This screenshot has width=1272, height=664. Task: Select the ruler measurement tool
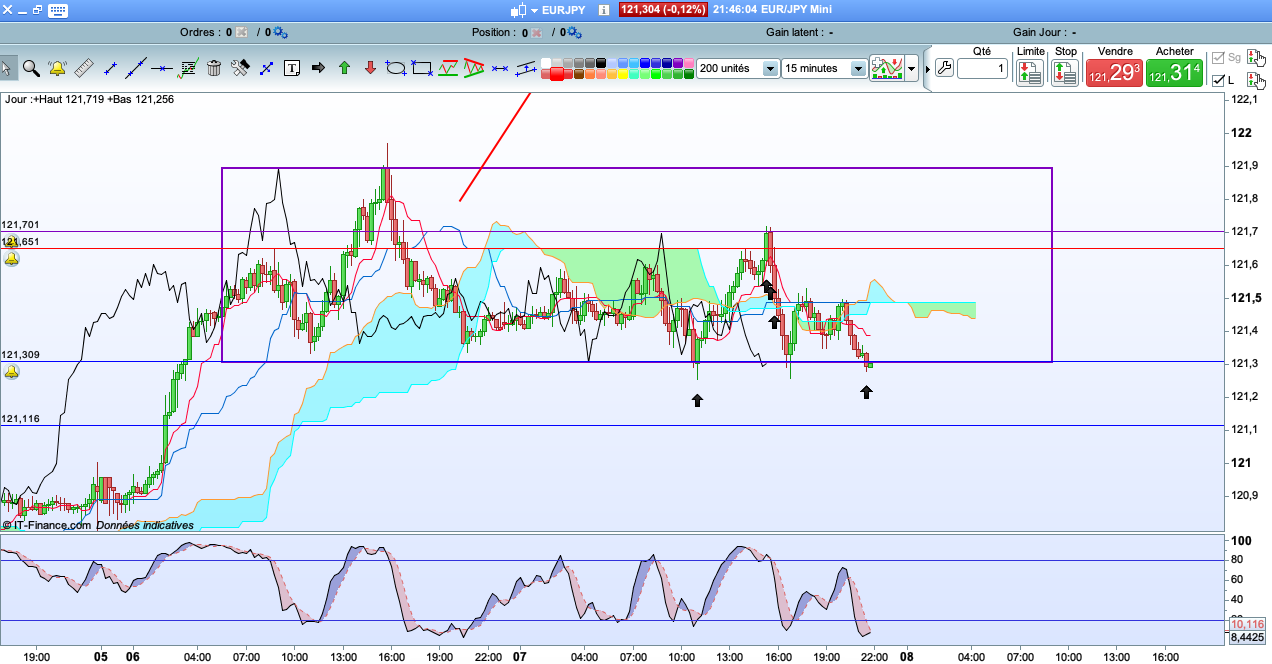pyautogui.click(x=84, y=68)
